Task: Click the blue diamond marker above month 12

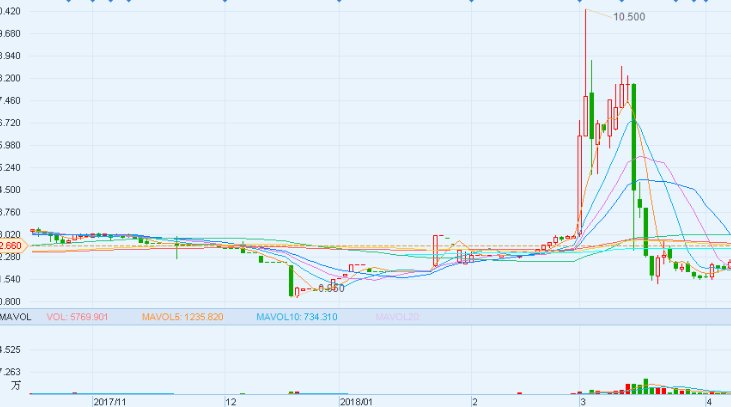Action: pos(227,2)
